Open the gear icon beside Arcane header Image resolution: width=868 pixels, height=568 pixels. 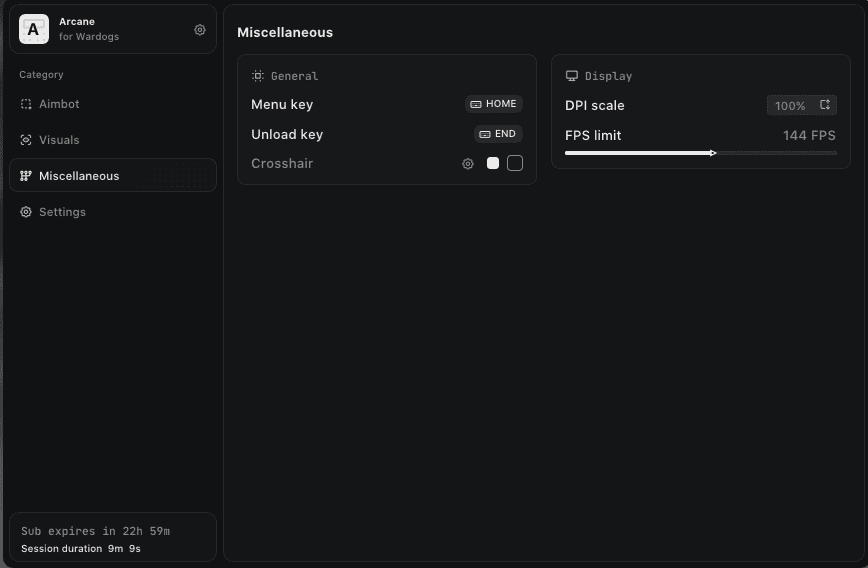(x=200, y=30)
